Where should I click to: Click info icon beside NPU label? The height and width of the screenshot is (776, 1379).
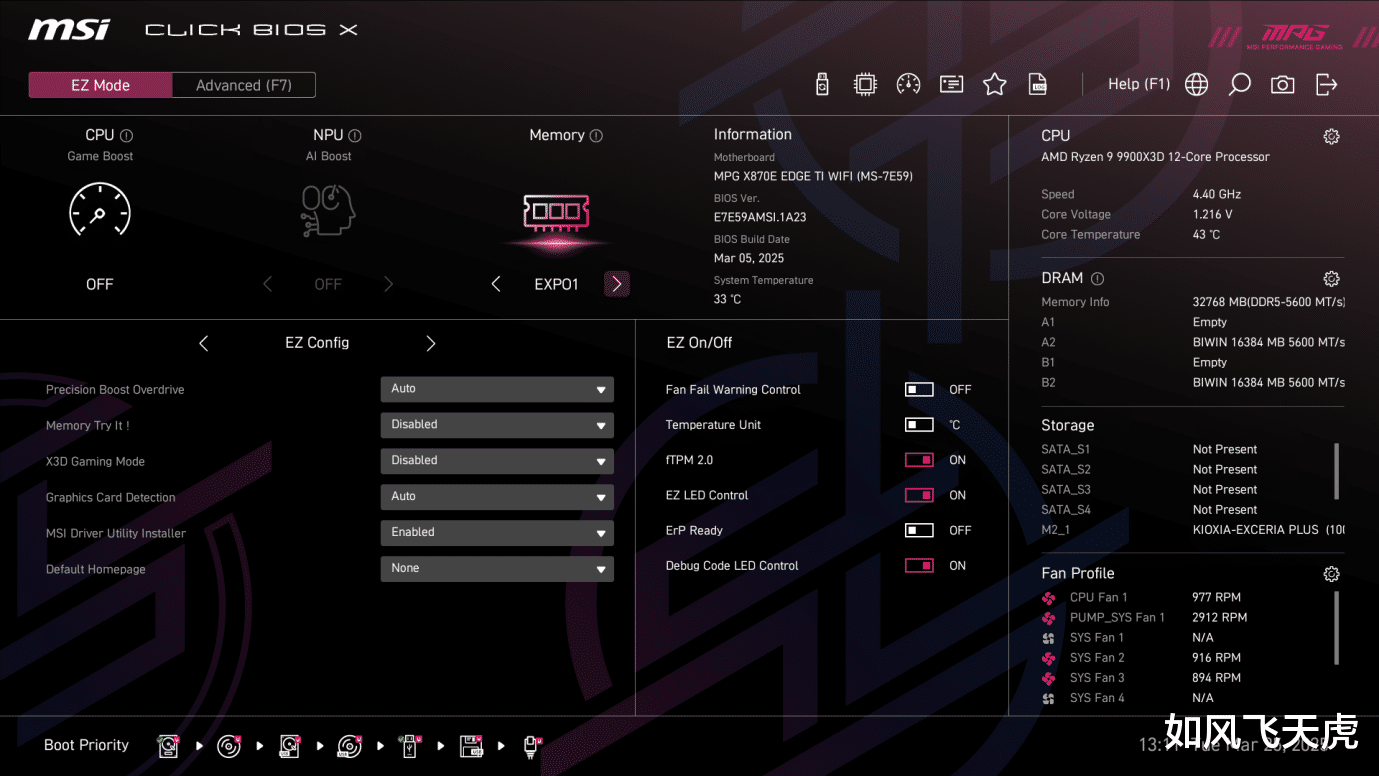click(x=355, y=135)
